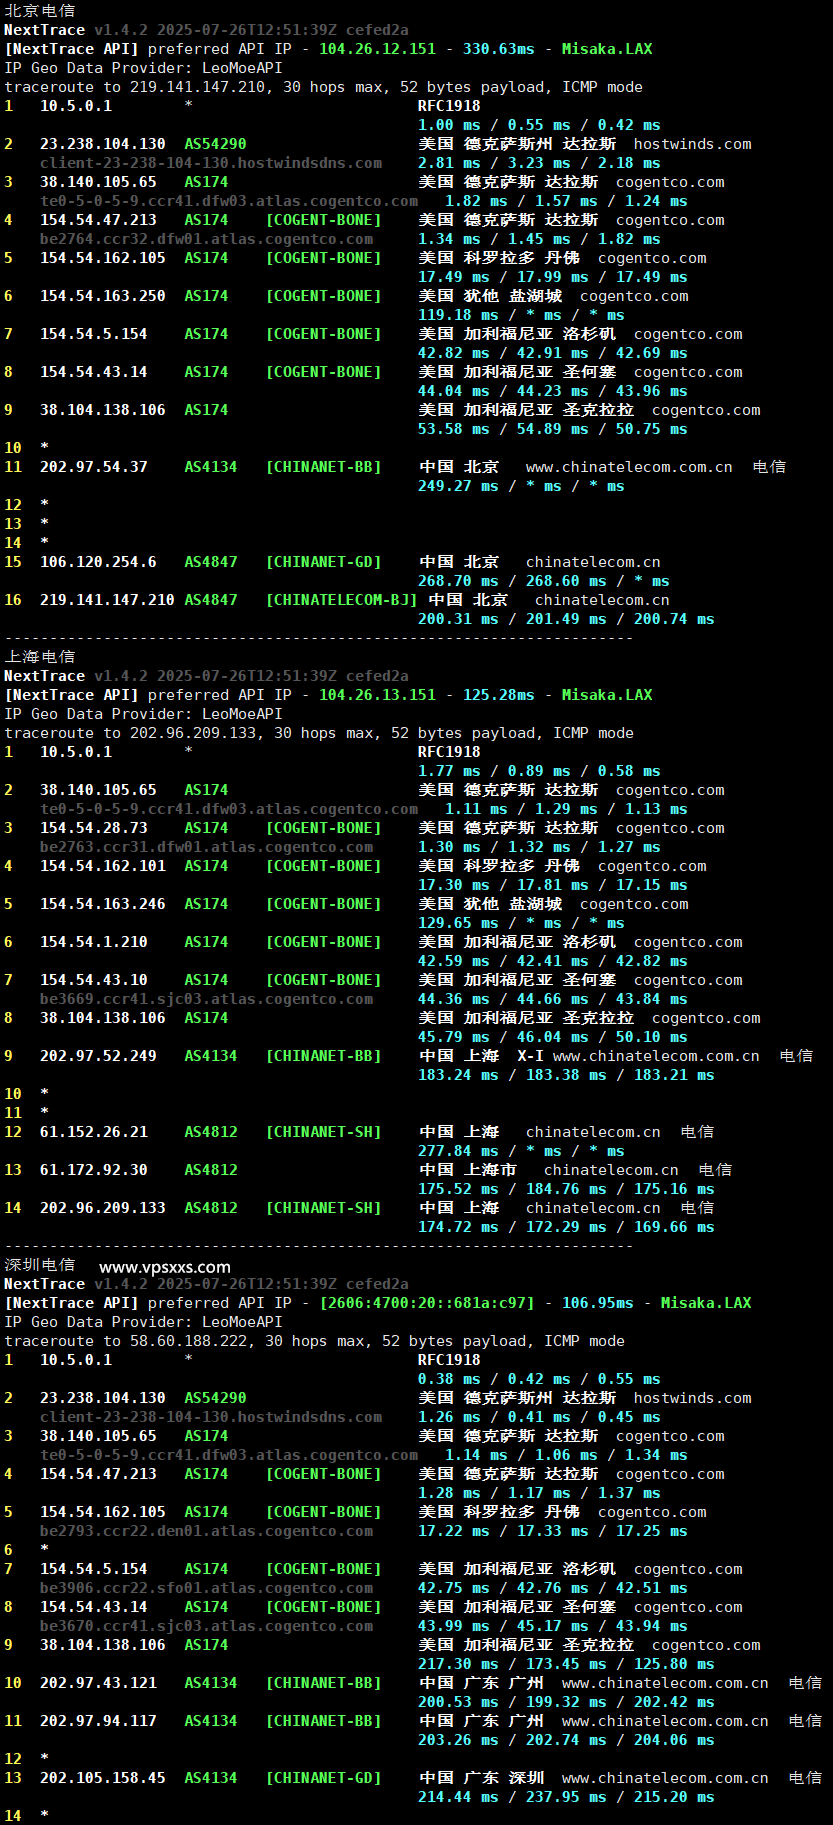The image size is (833, 1825).
Task: Click hop IP 61.172.92.30
Action: [x=94, y=1170]
